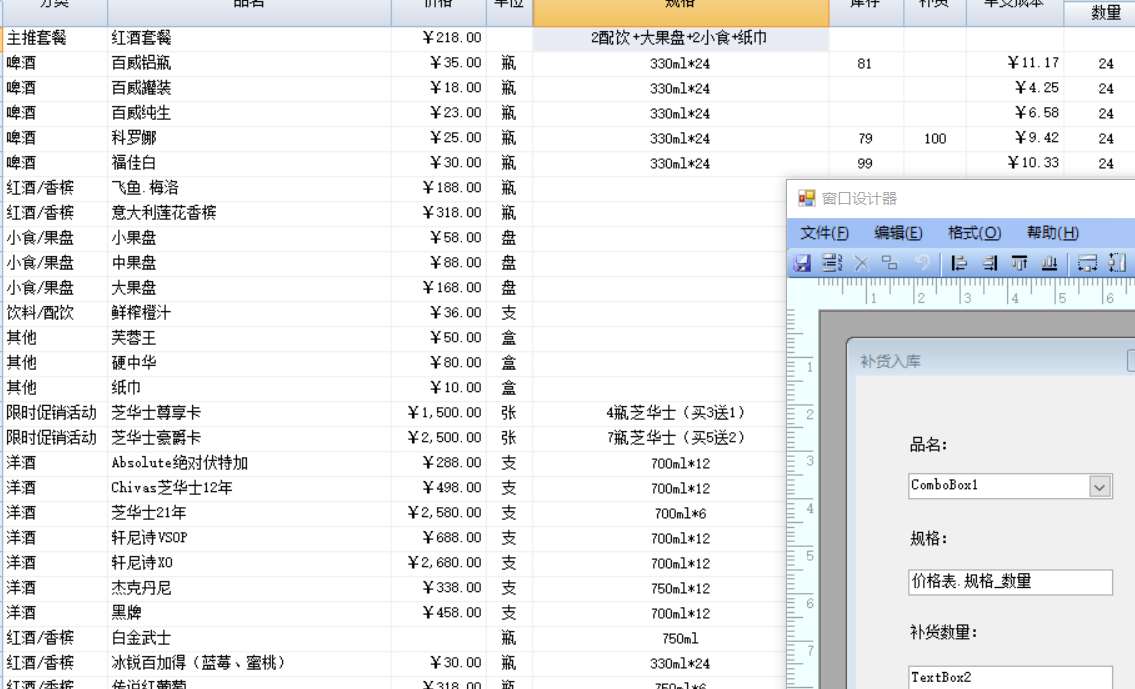
Task: Select the 福佳白 product cell
Action: pos(250,163)
